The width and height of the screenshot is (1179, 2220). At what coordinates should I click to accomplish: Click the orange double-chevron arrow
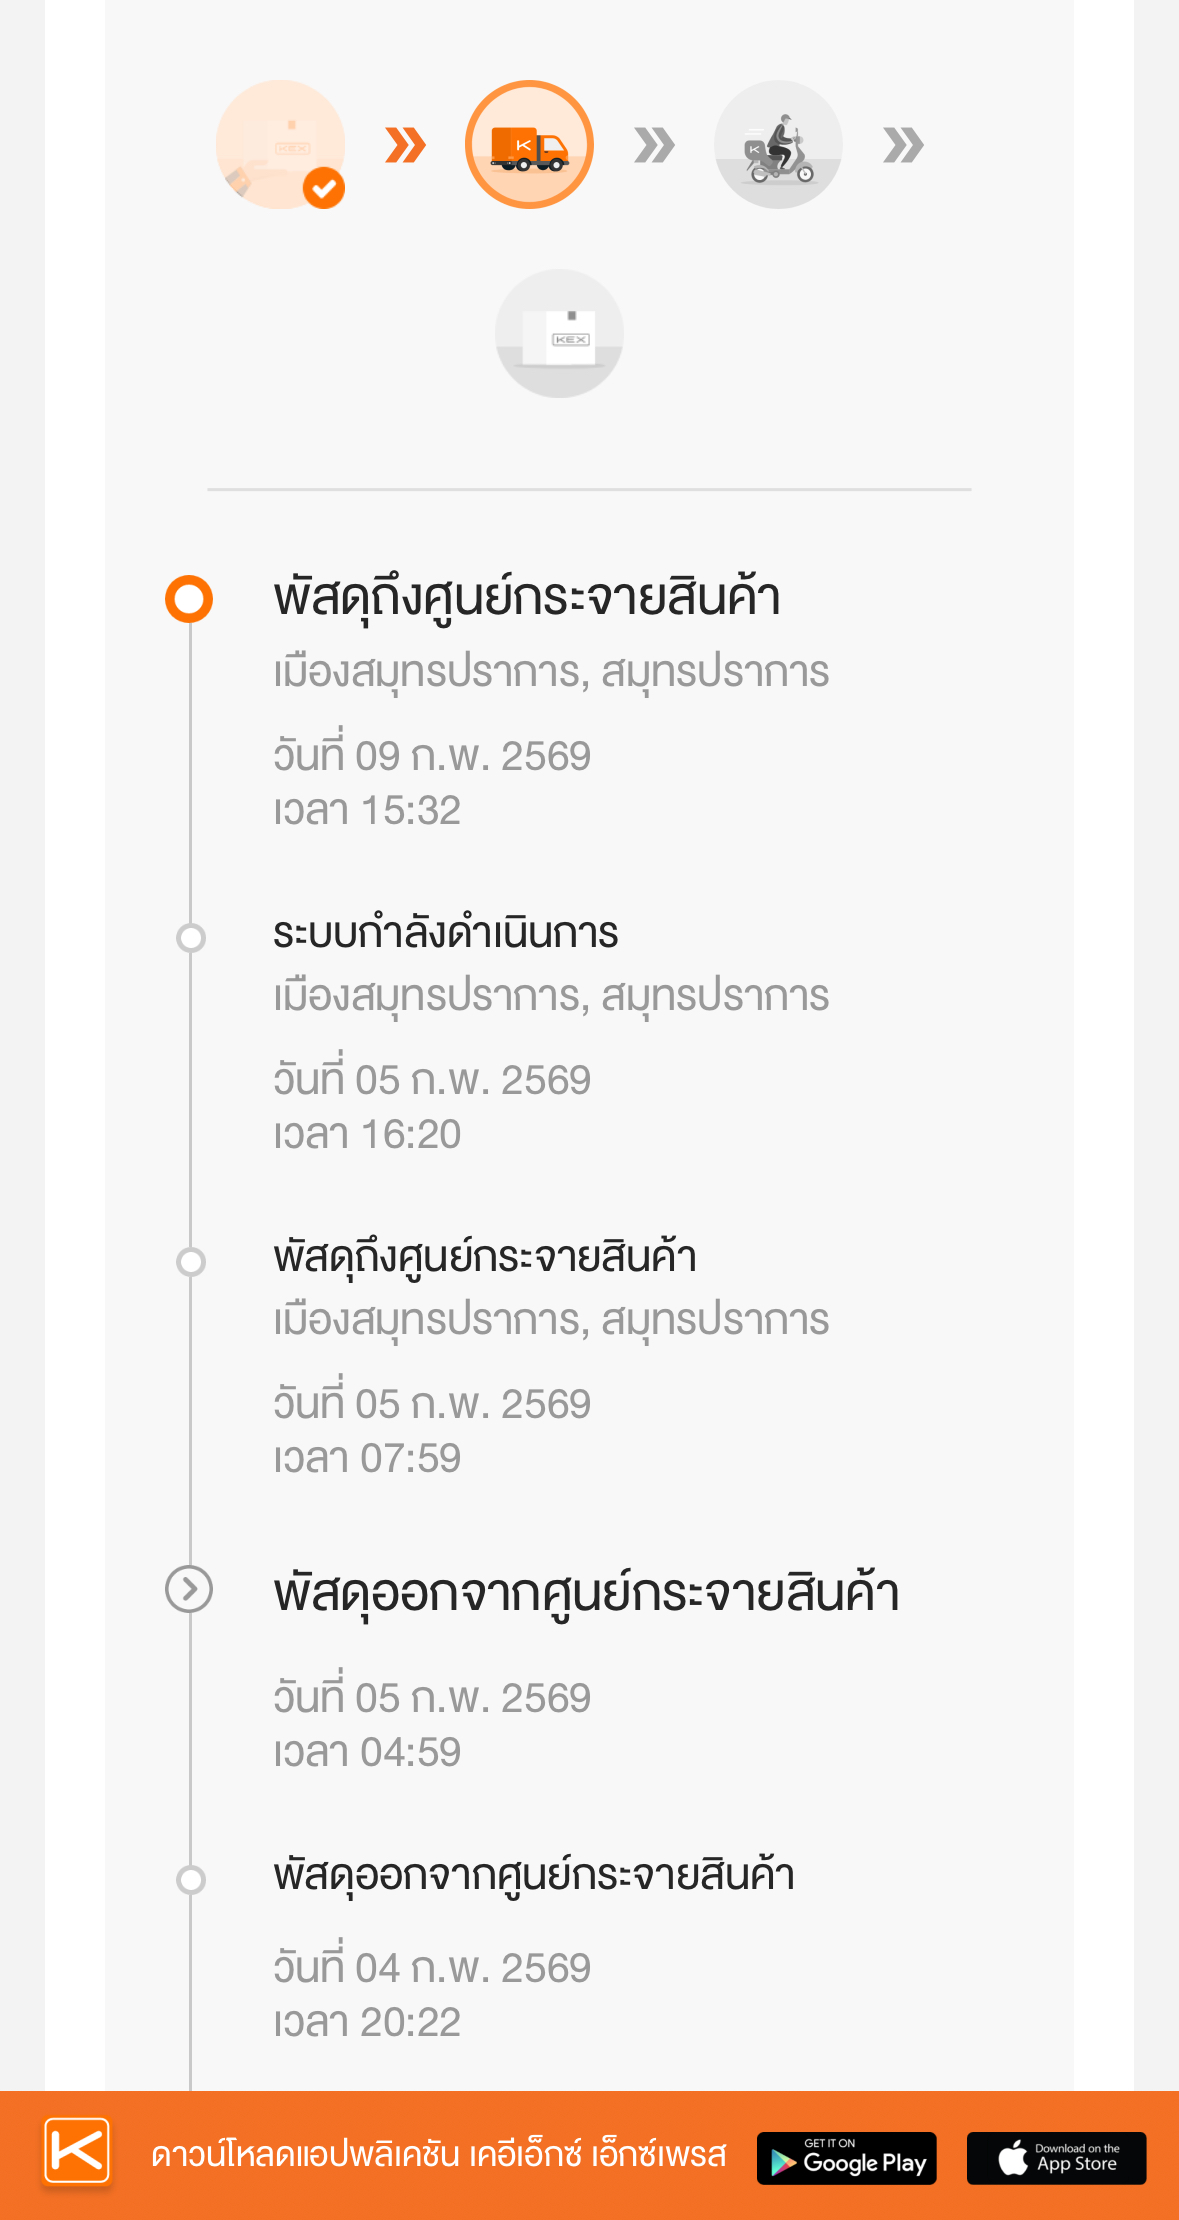coord(405,145)
